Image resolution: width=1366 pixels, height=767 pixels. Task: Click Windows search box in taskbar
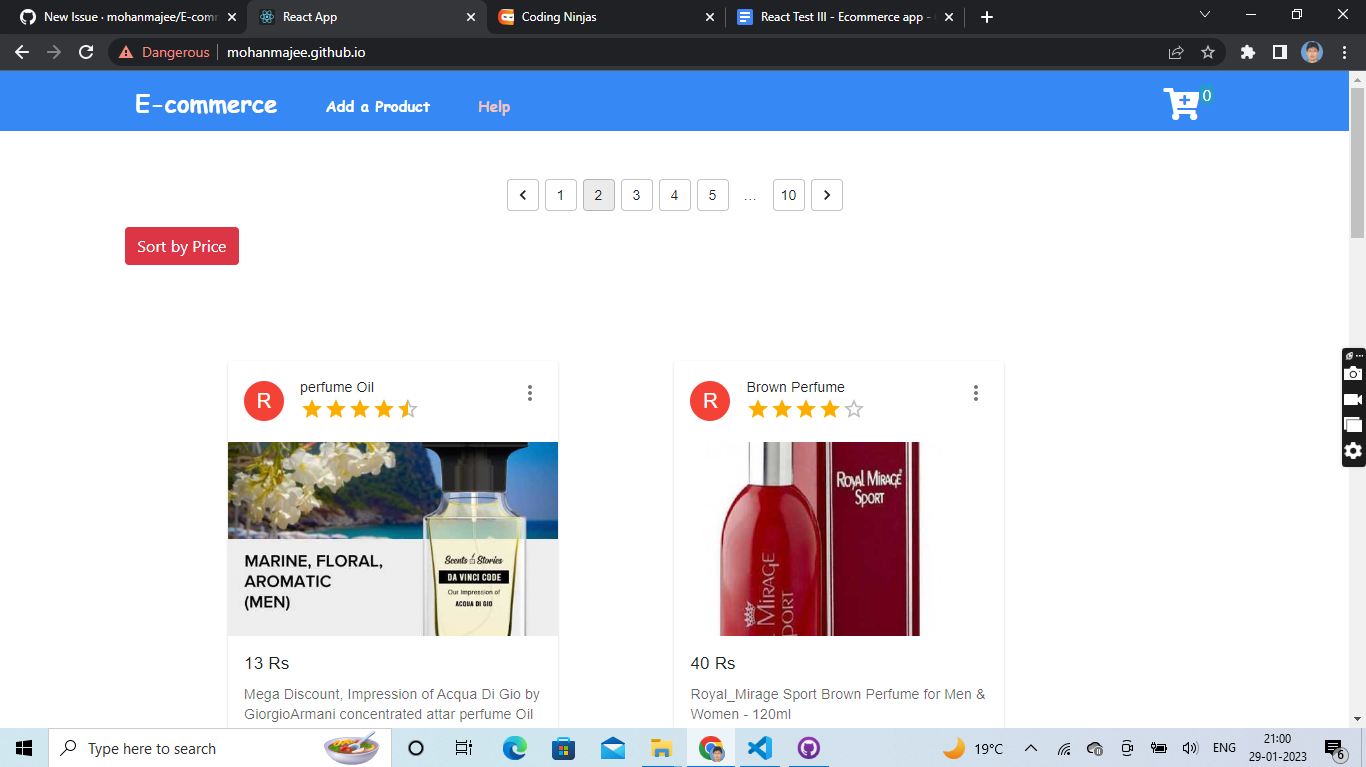tap(218, 748)
